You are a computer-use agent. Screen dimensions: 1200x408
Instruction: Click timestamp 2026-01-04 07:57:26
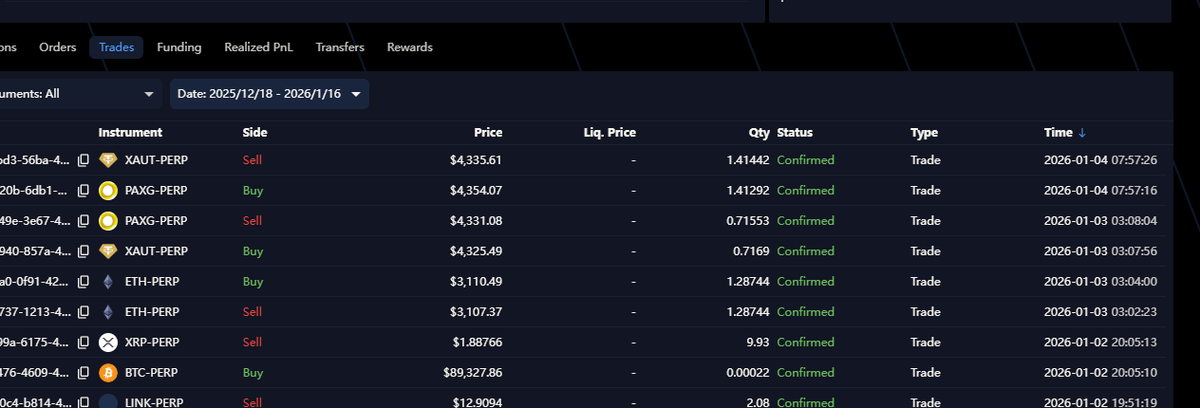pyautogui.click(x=1100, y=160)
